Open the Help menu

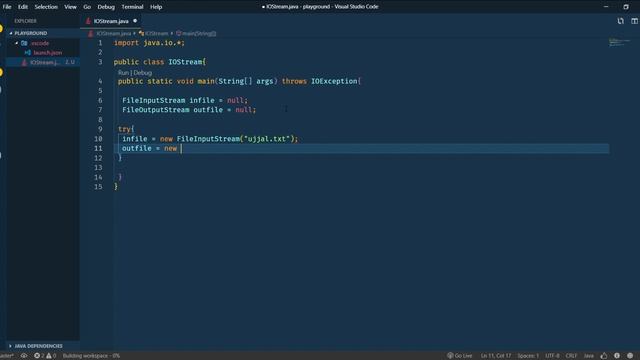156,7
